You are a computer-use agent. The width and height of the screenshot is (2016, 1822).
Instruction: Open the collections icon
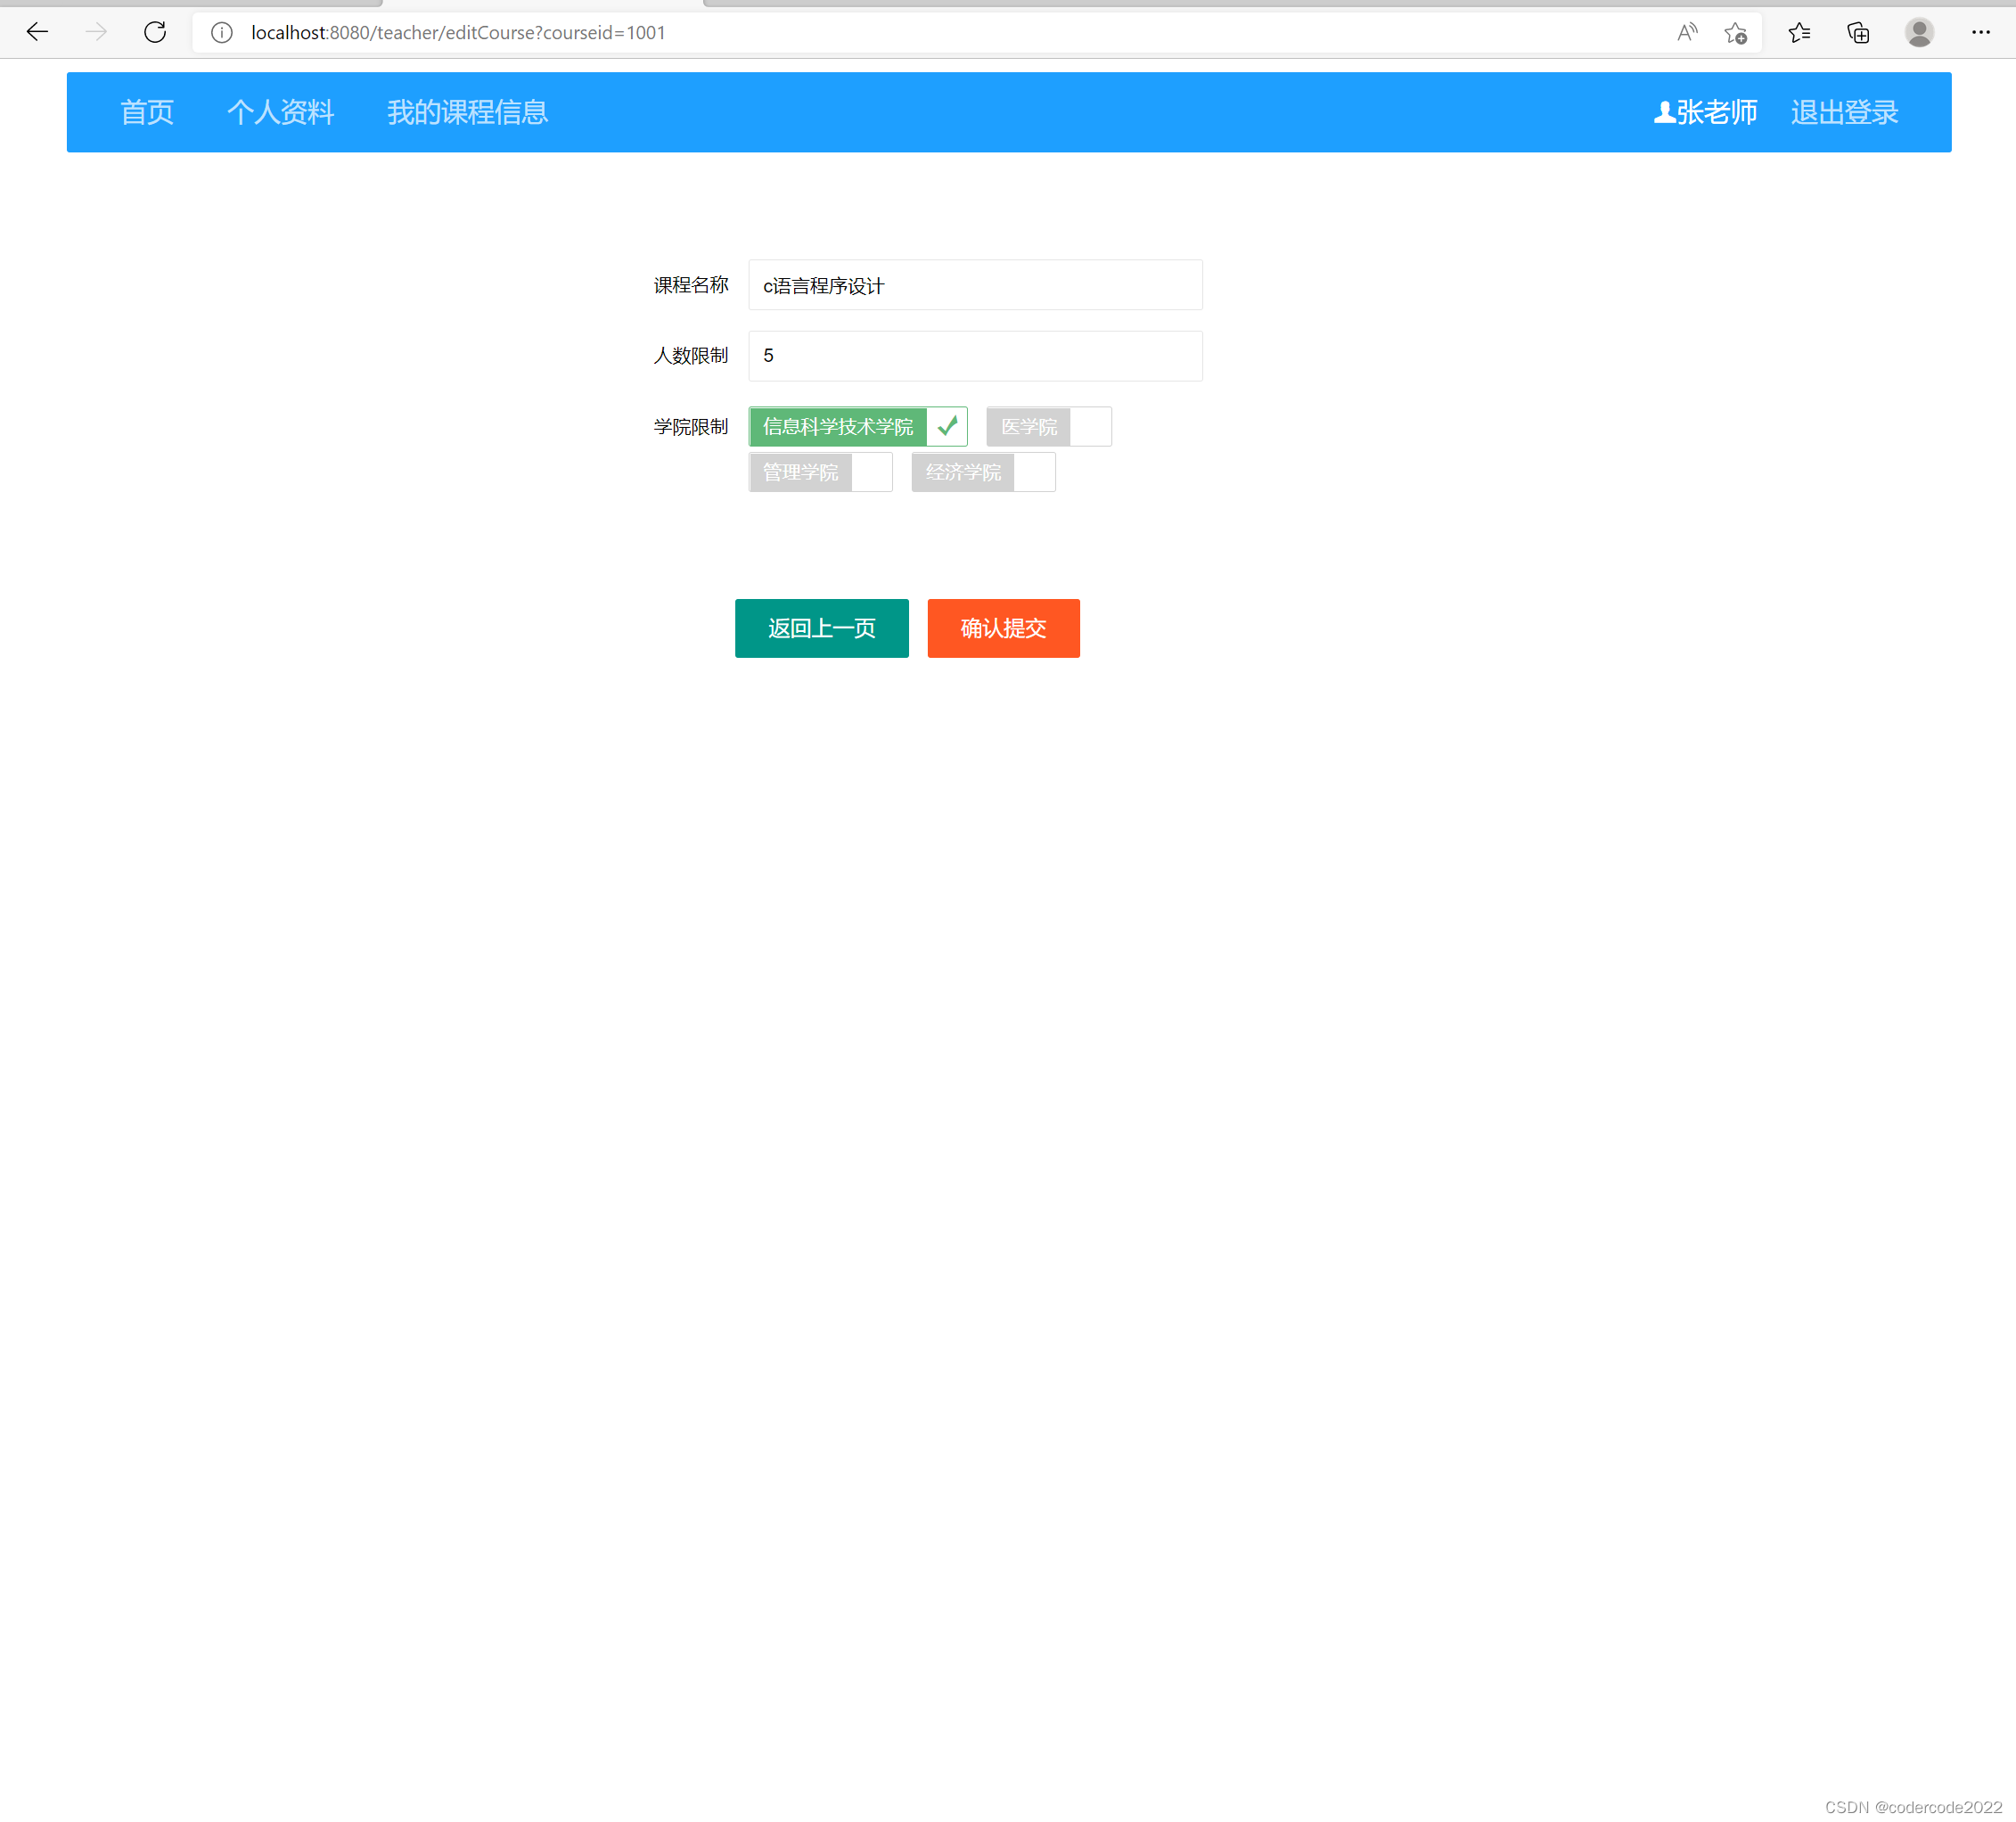tap(1858, 33)
